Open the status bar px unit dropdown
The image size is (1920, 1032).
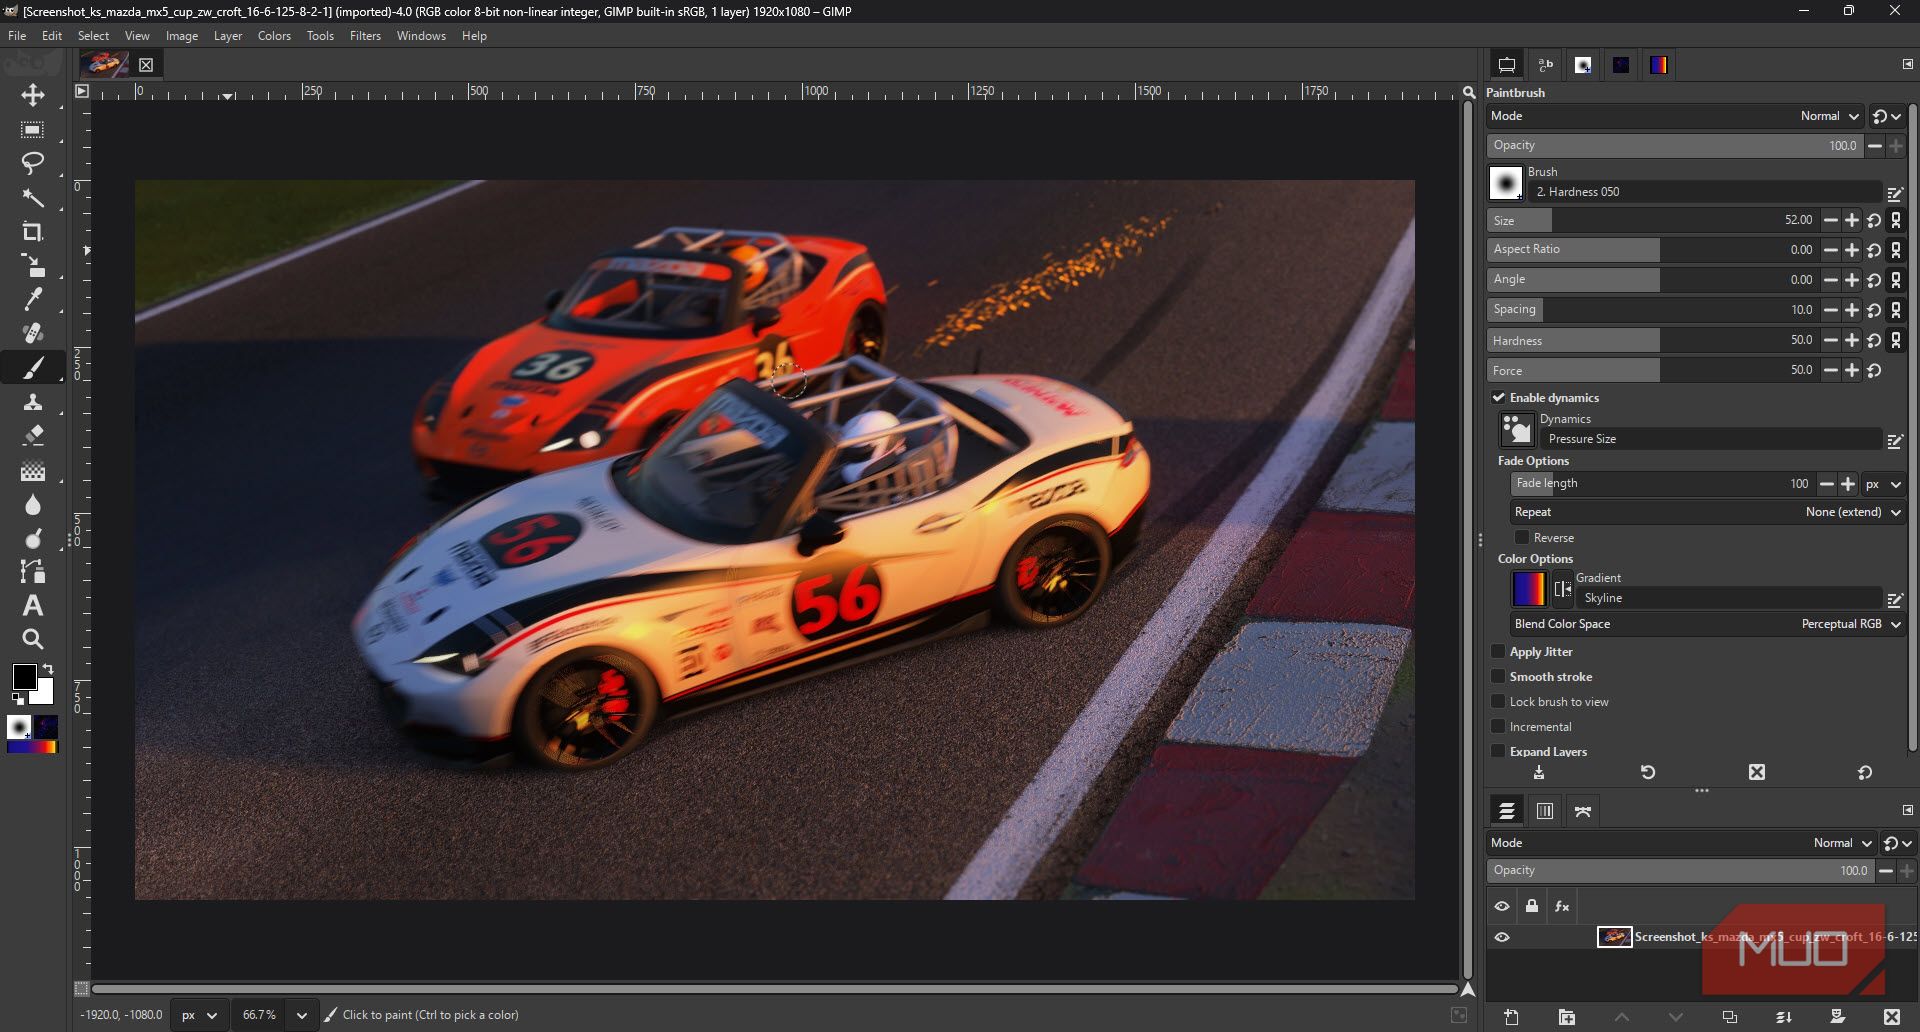pyautogui.click(x=199, y=1015)
